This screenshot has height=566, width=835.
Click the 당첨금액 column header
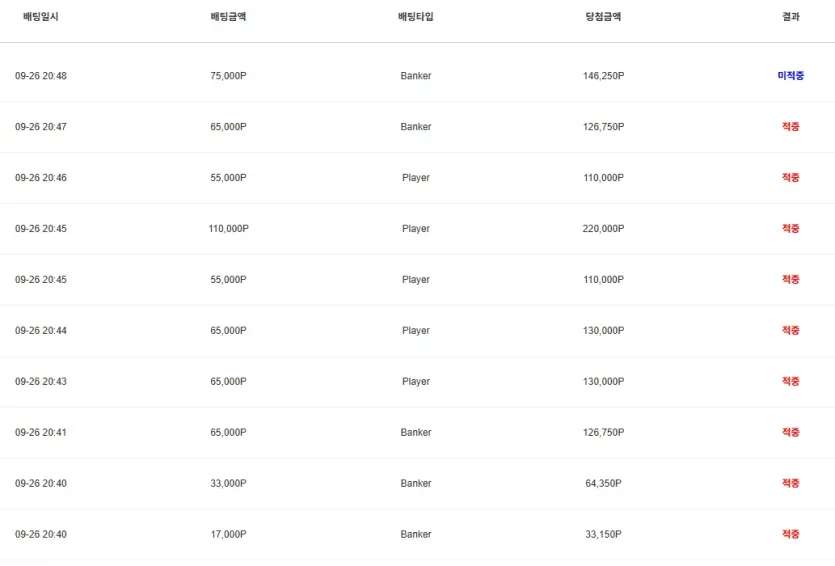point(603,17)
